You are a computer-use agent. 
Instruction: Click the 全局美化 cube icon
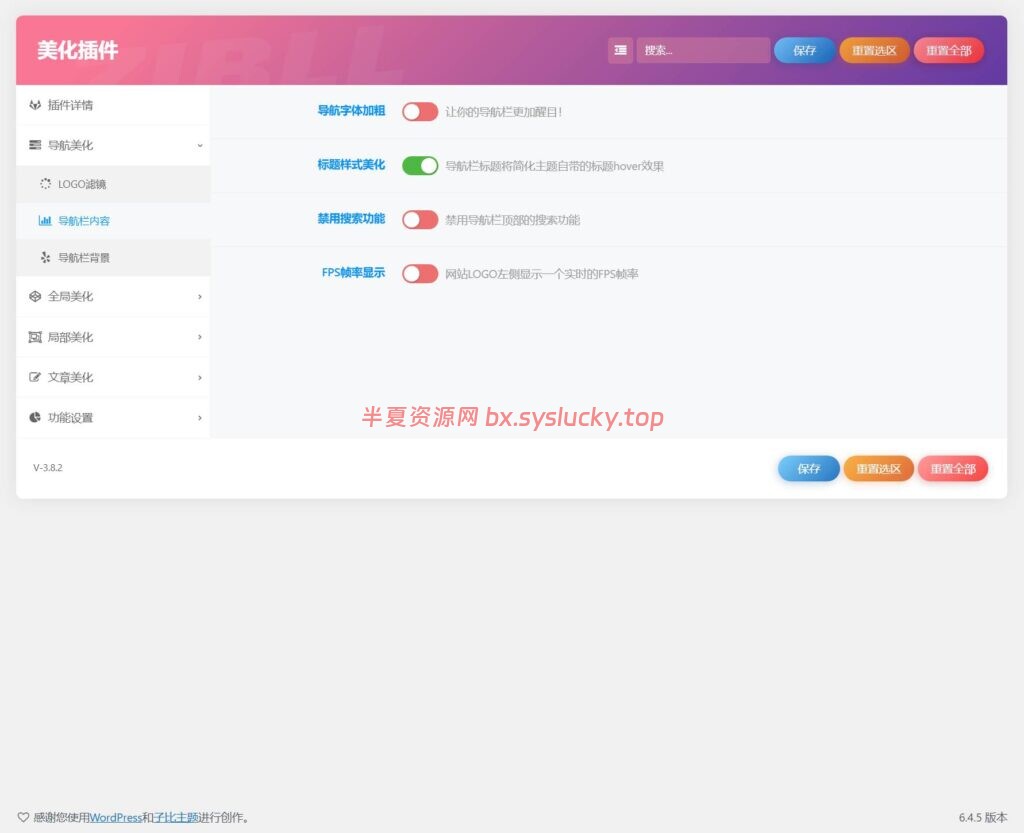tap(35, 296)
